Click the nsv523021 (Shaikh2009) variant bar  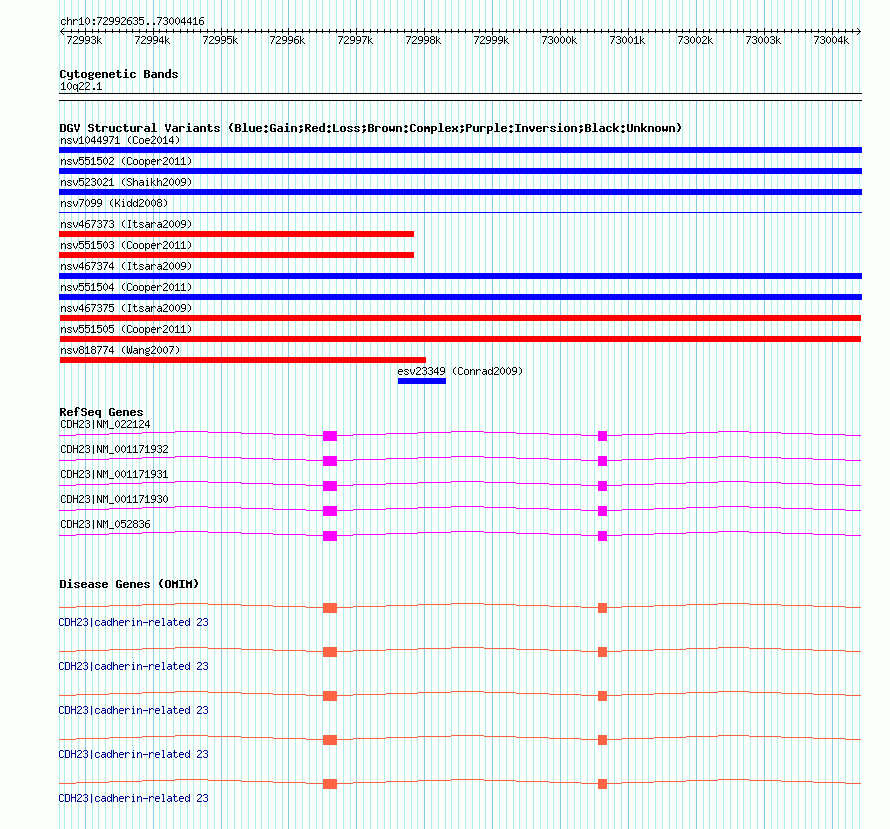(x=460, y=192)
